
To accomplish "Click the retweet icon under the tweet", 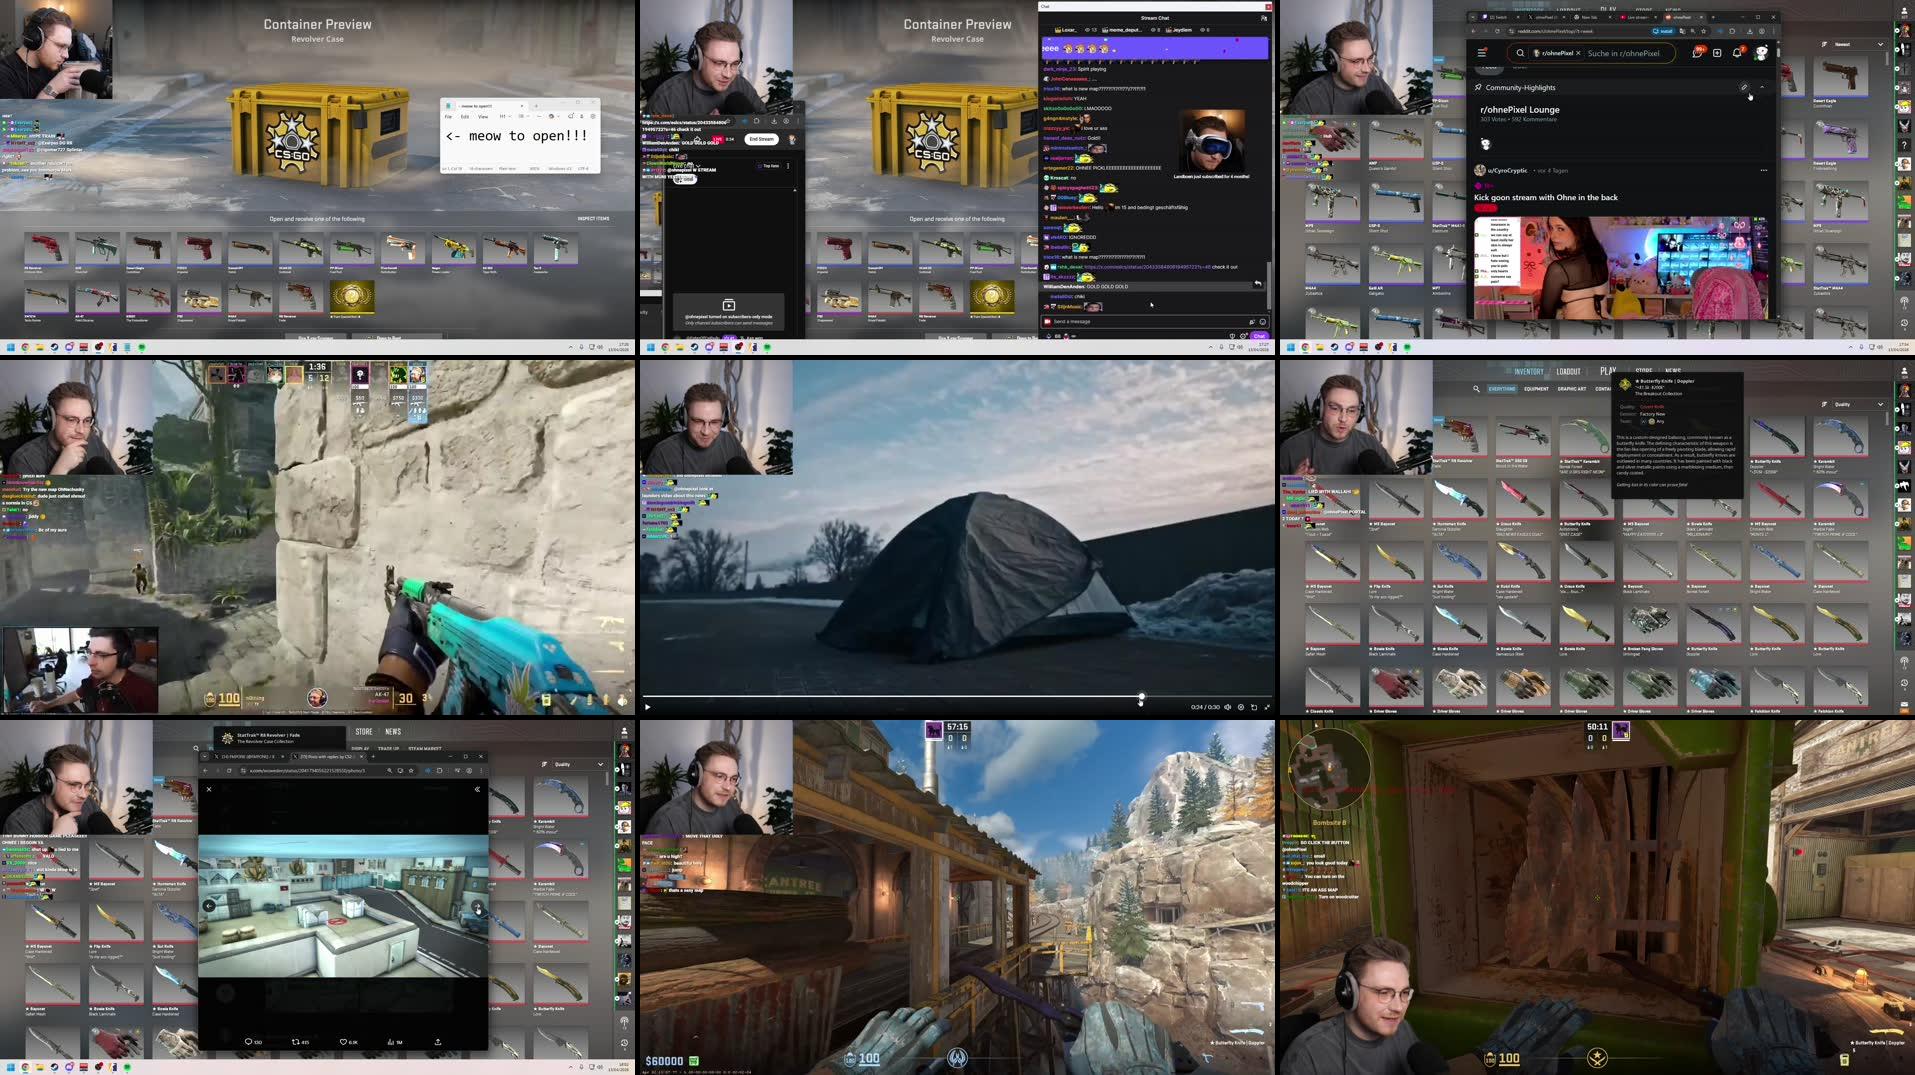I will click(x=295, y=1041).
